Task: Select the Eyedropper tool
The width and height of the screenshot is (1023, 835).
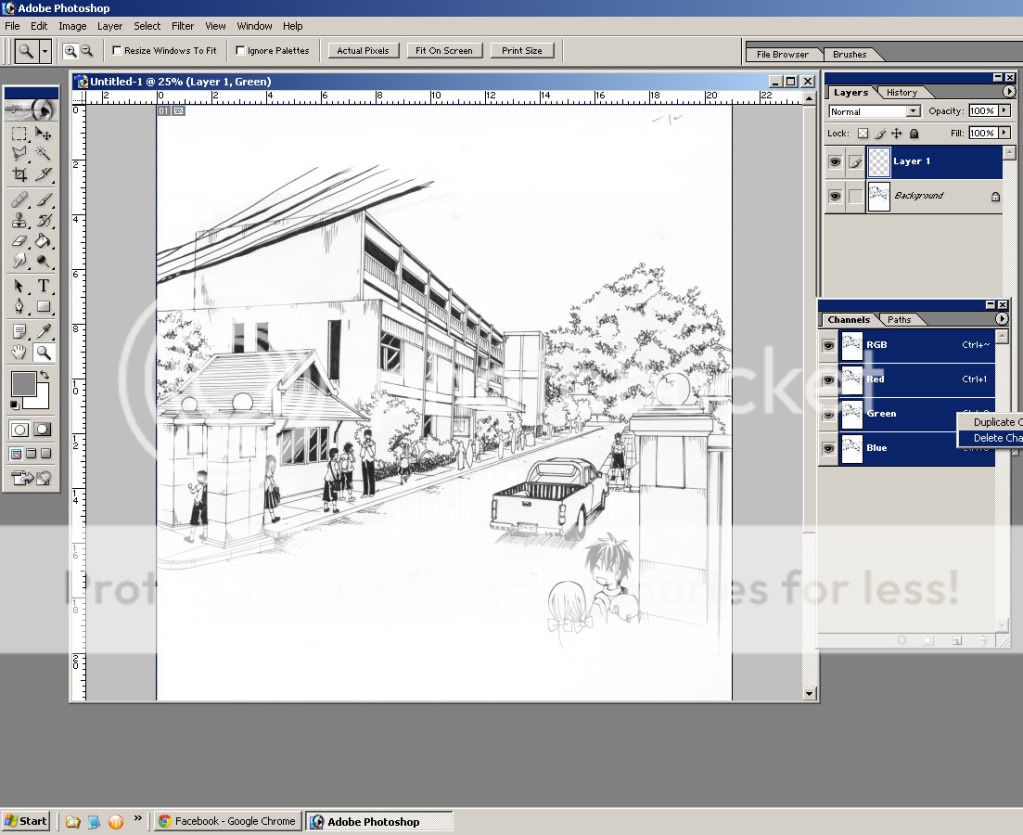Action: [x=43, y=332]
